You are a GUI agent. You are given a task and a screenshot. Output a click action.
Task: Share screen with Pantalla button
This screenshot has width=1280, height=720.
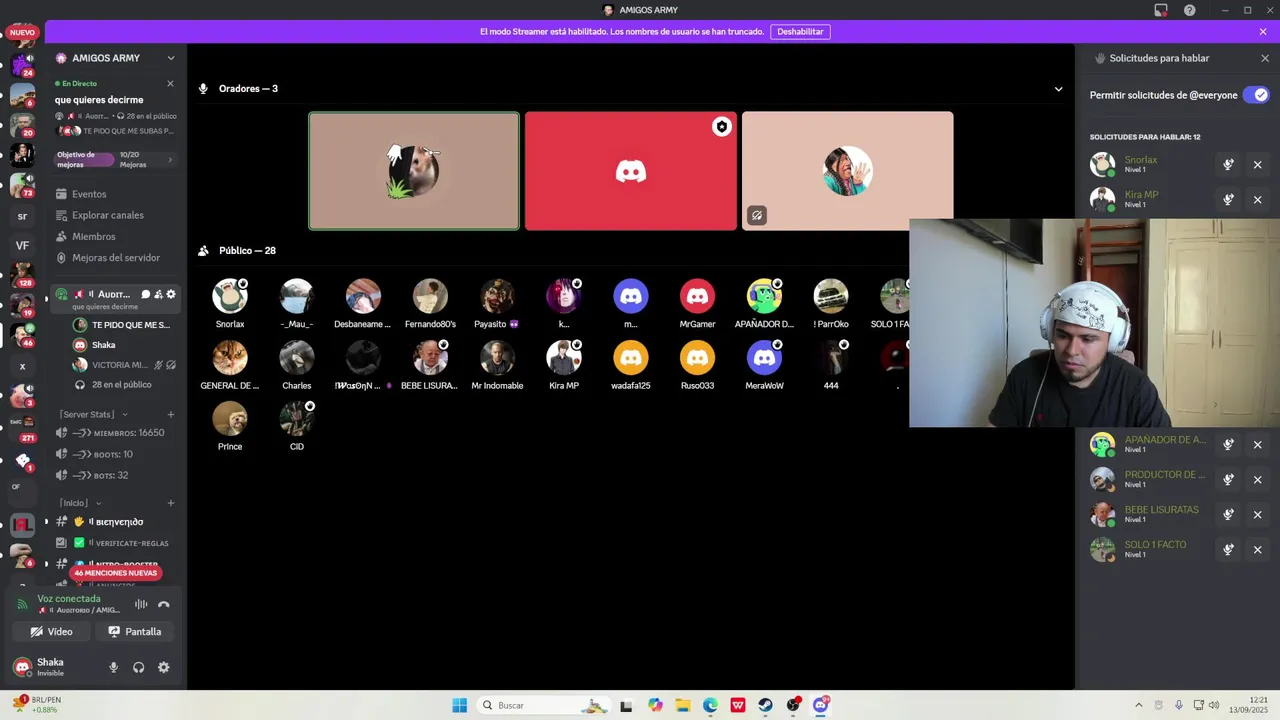(135, 631)
